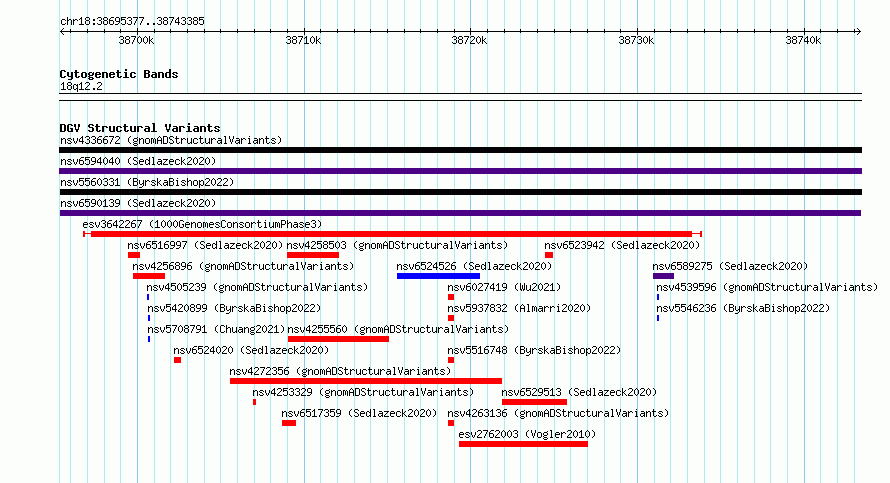This screenshot has width=890, height=483.
Task: Open nsv4258503 gnomAD variant label
Action: pyautogui.click(x=397, y=245)
